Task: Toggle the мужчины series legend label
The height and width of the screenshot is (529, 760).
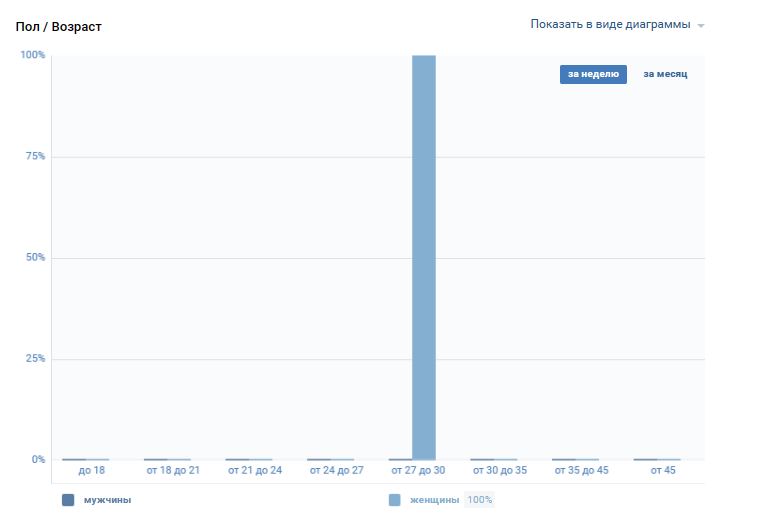Action: [107, 500]
